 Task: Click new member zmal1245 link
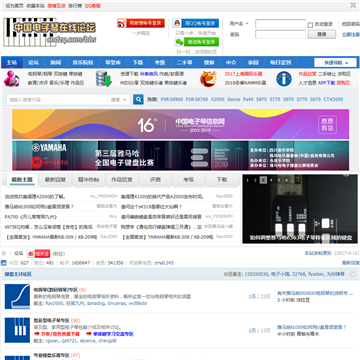tap(164, 263)
